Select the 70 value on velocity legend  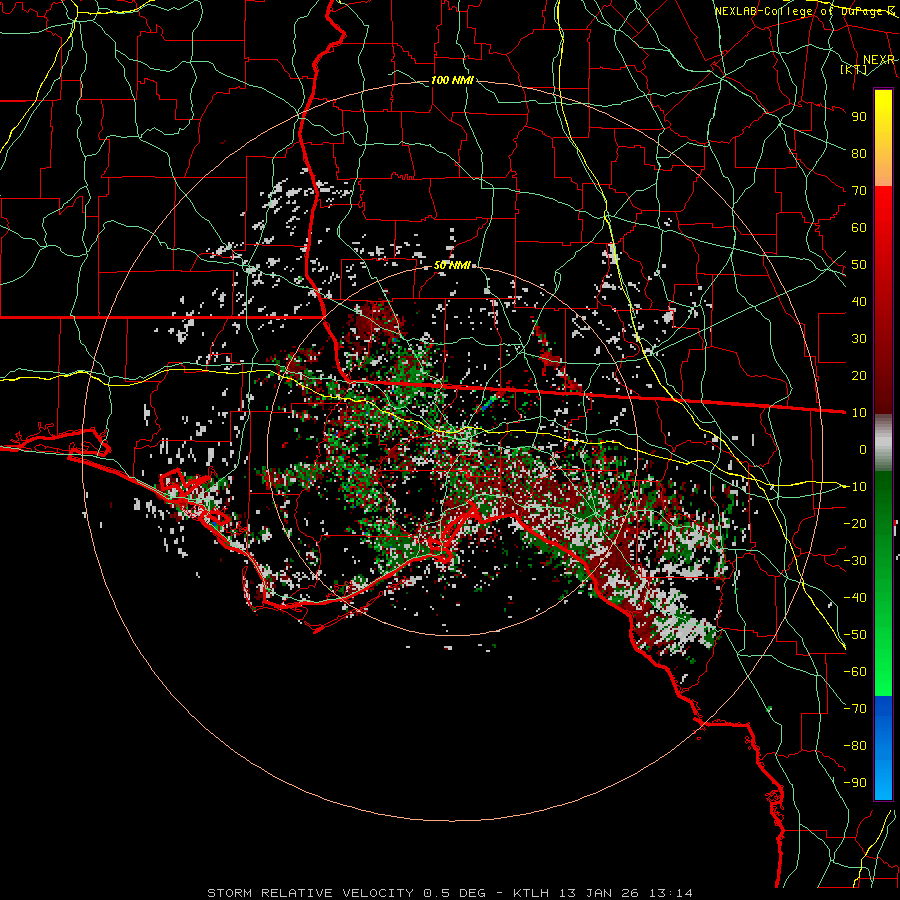pos(859,191)
